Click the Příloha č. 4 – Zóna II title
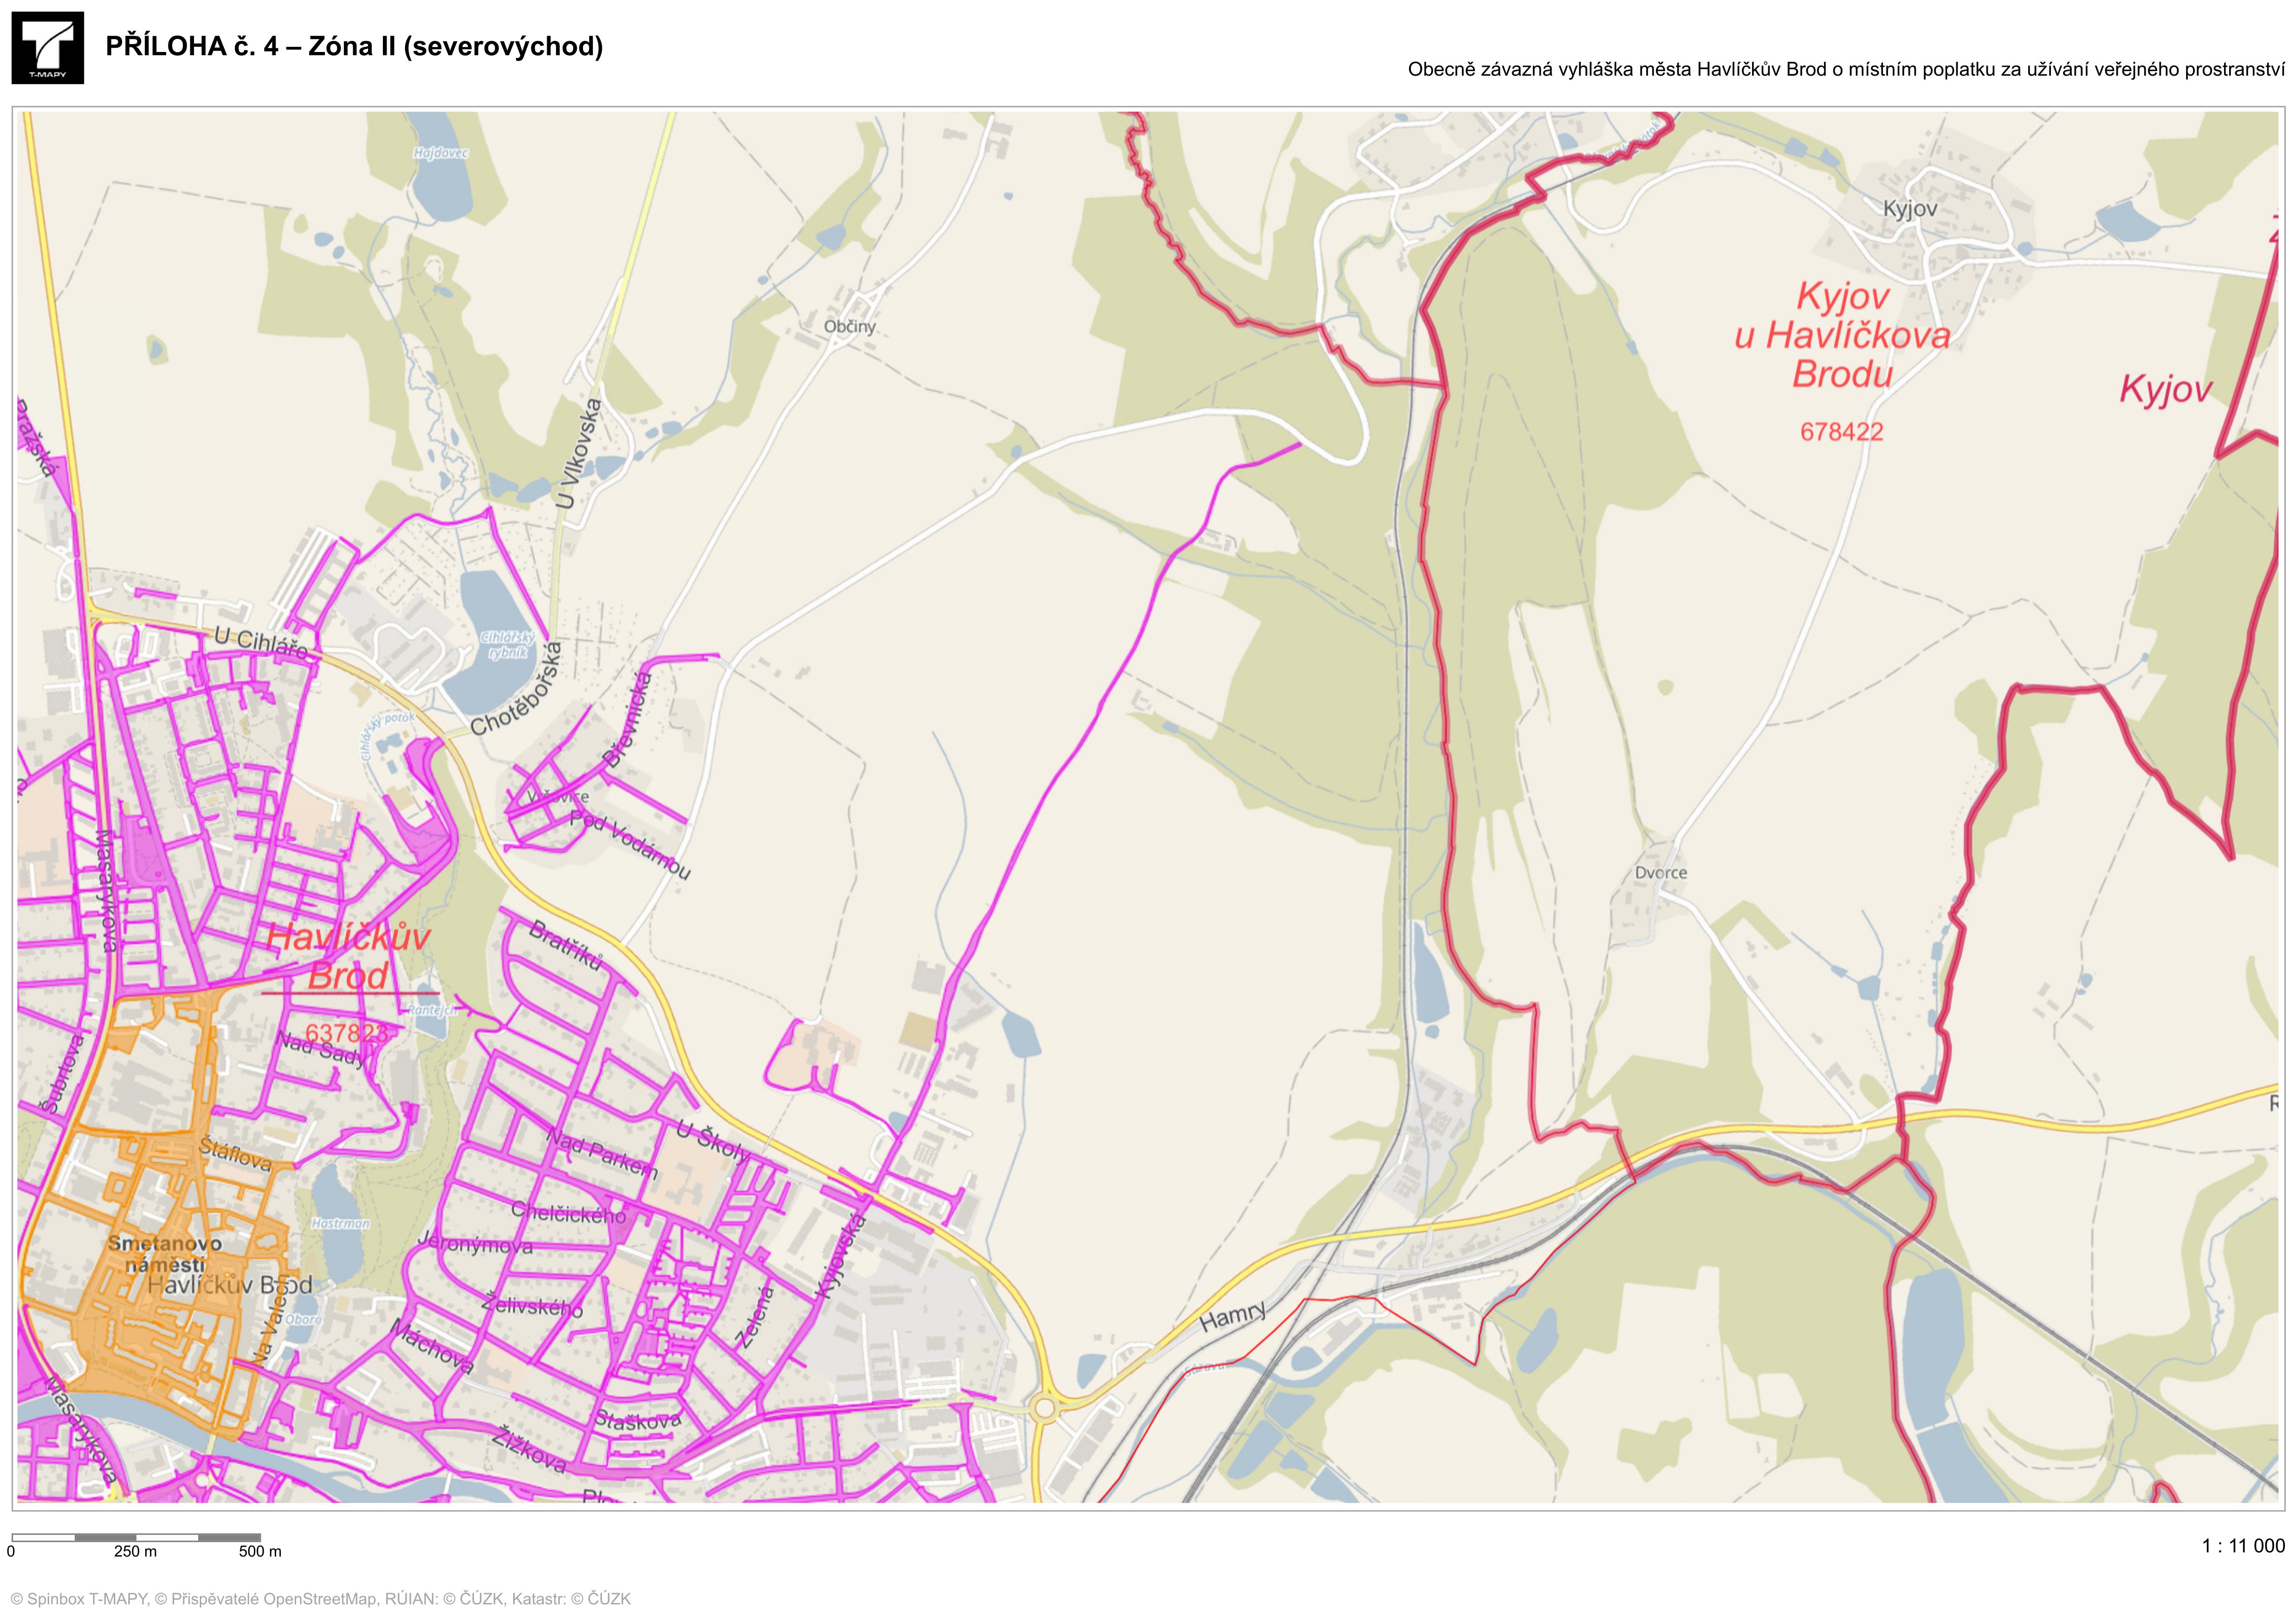The width and height of the screenshot is (2296, 1622). (354, 46)
